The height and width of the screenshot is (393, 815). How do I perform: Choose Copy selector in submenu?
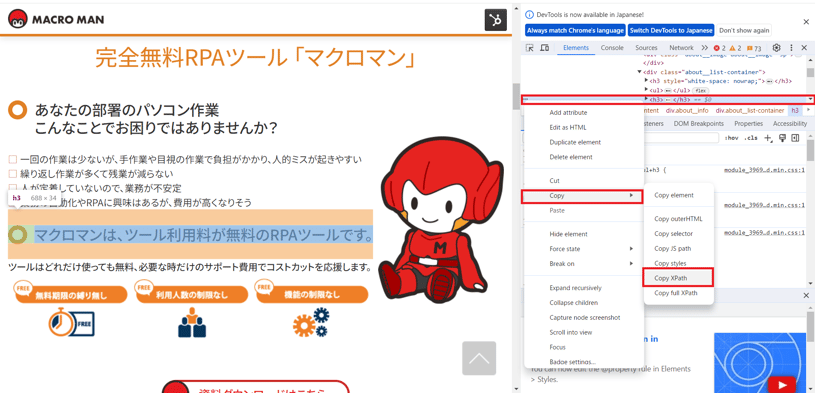679,234
